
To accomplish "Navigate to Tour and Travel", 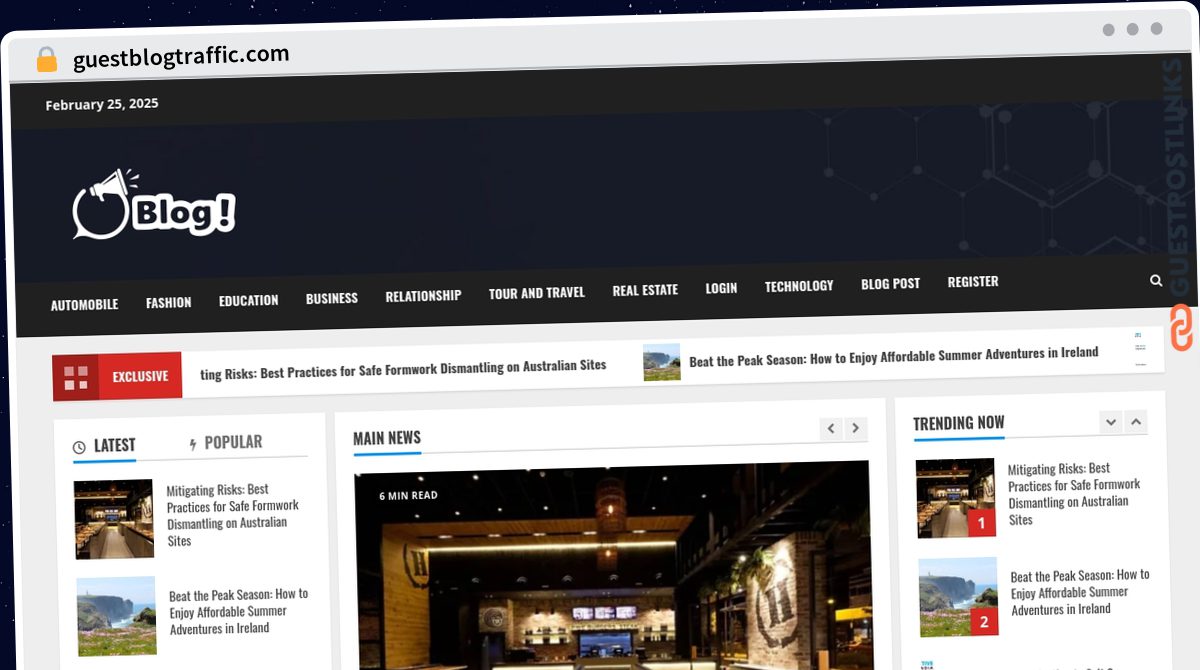I will click(537, 293).
